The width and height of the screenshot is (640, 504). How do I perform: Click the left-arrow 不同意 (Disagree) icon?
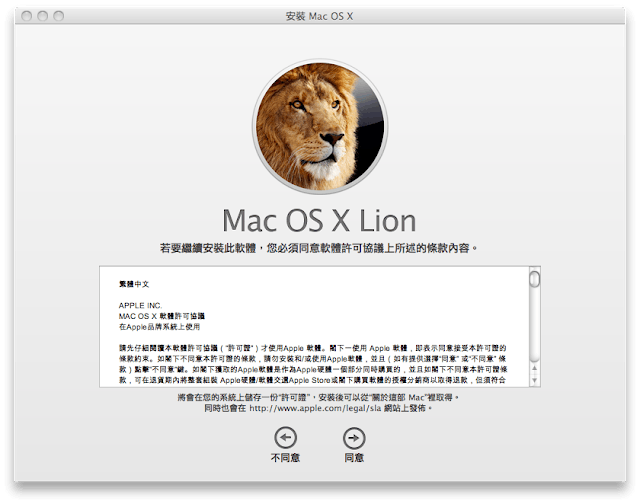(x=285, y=438)
